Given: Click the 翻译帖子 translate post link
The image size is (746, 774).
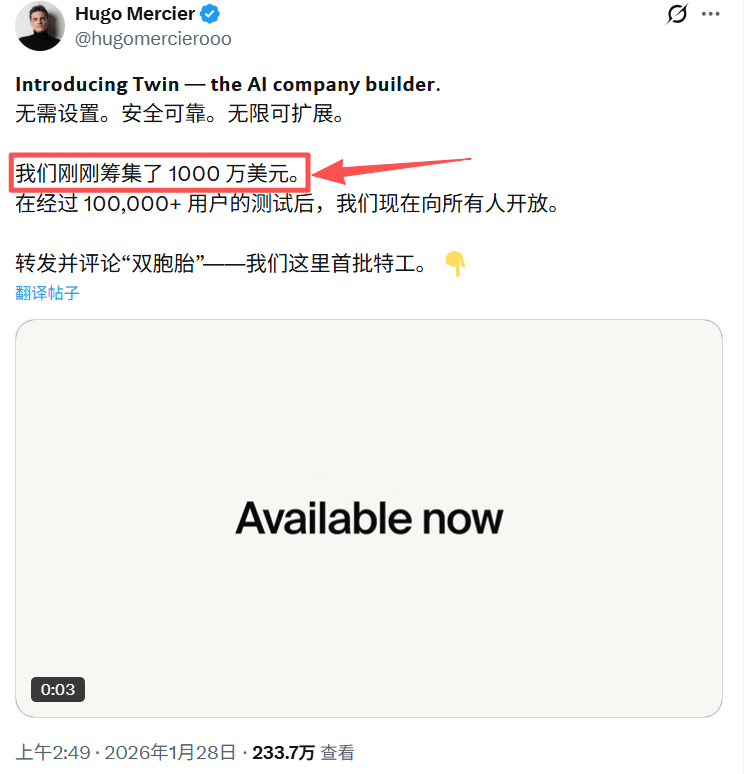Looking at the screenshot, I should click(47, 293).
